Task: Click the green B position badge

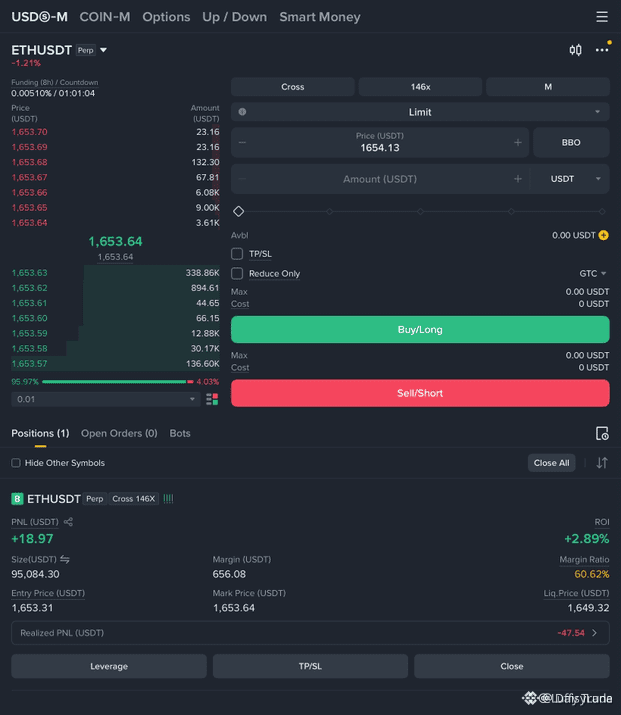Action: pyautogui.click(x=17, y=498)
